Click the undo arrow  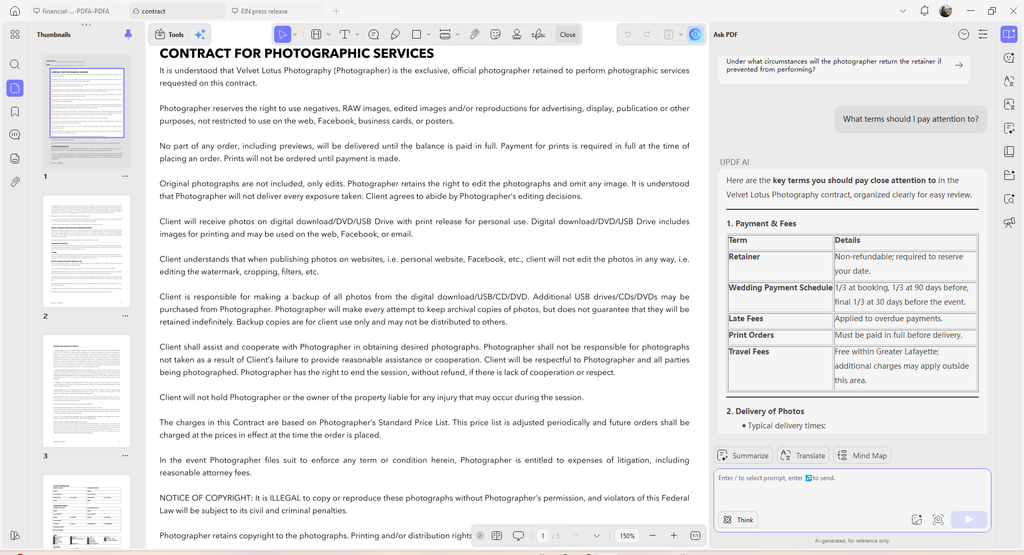628,35
